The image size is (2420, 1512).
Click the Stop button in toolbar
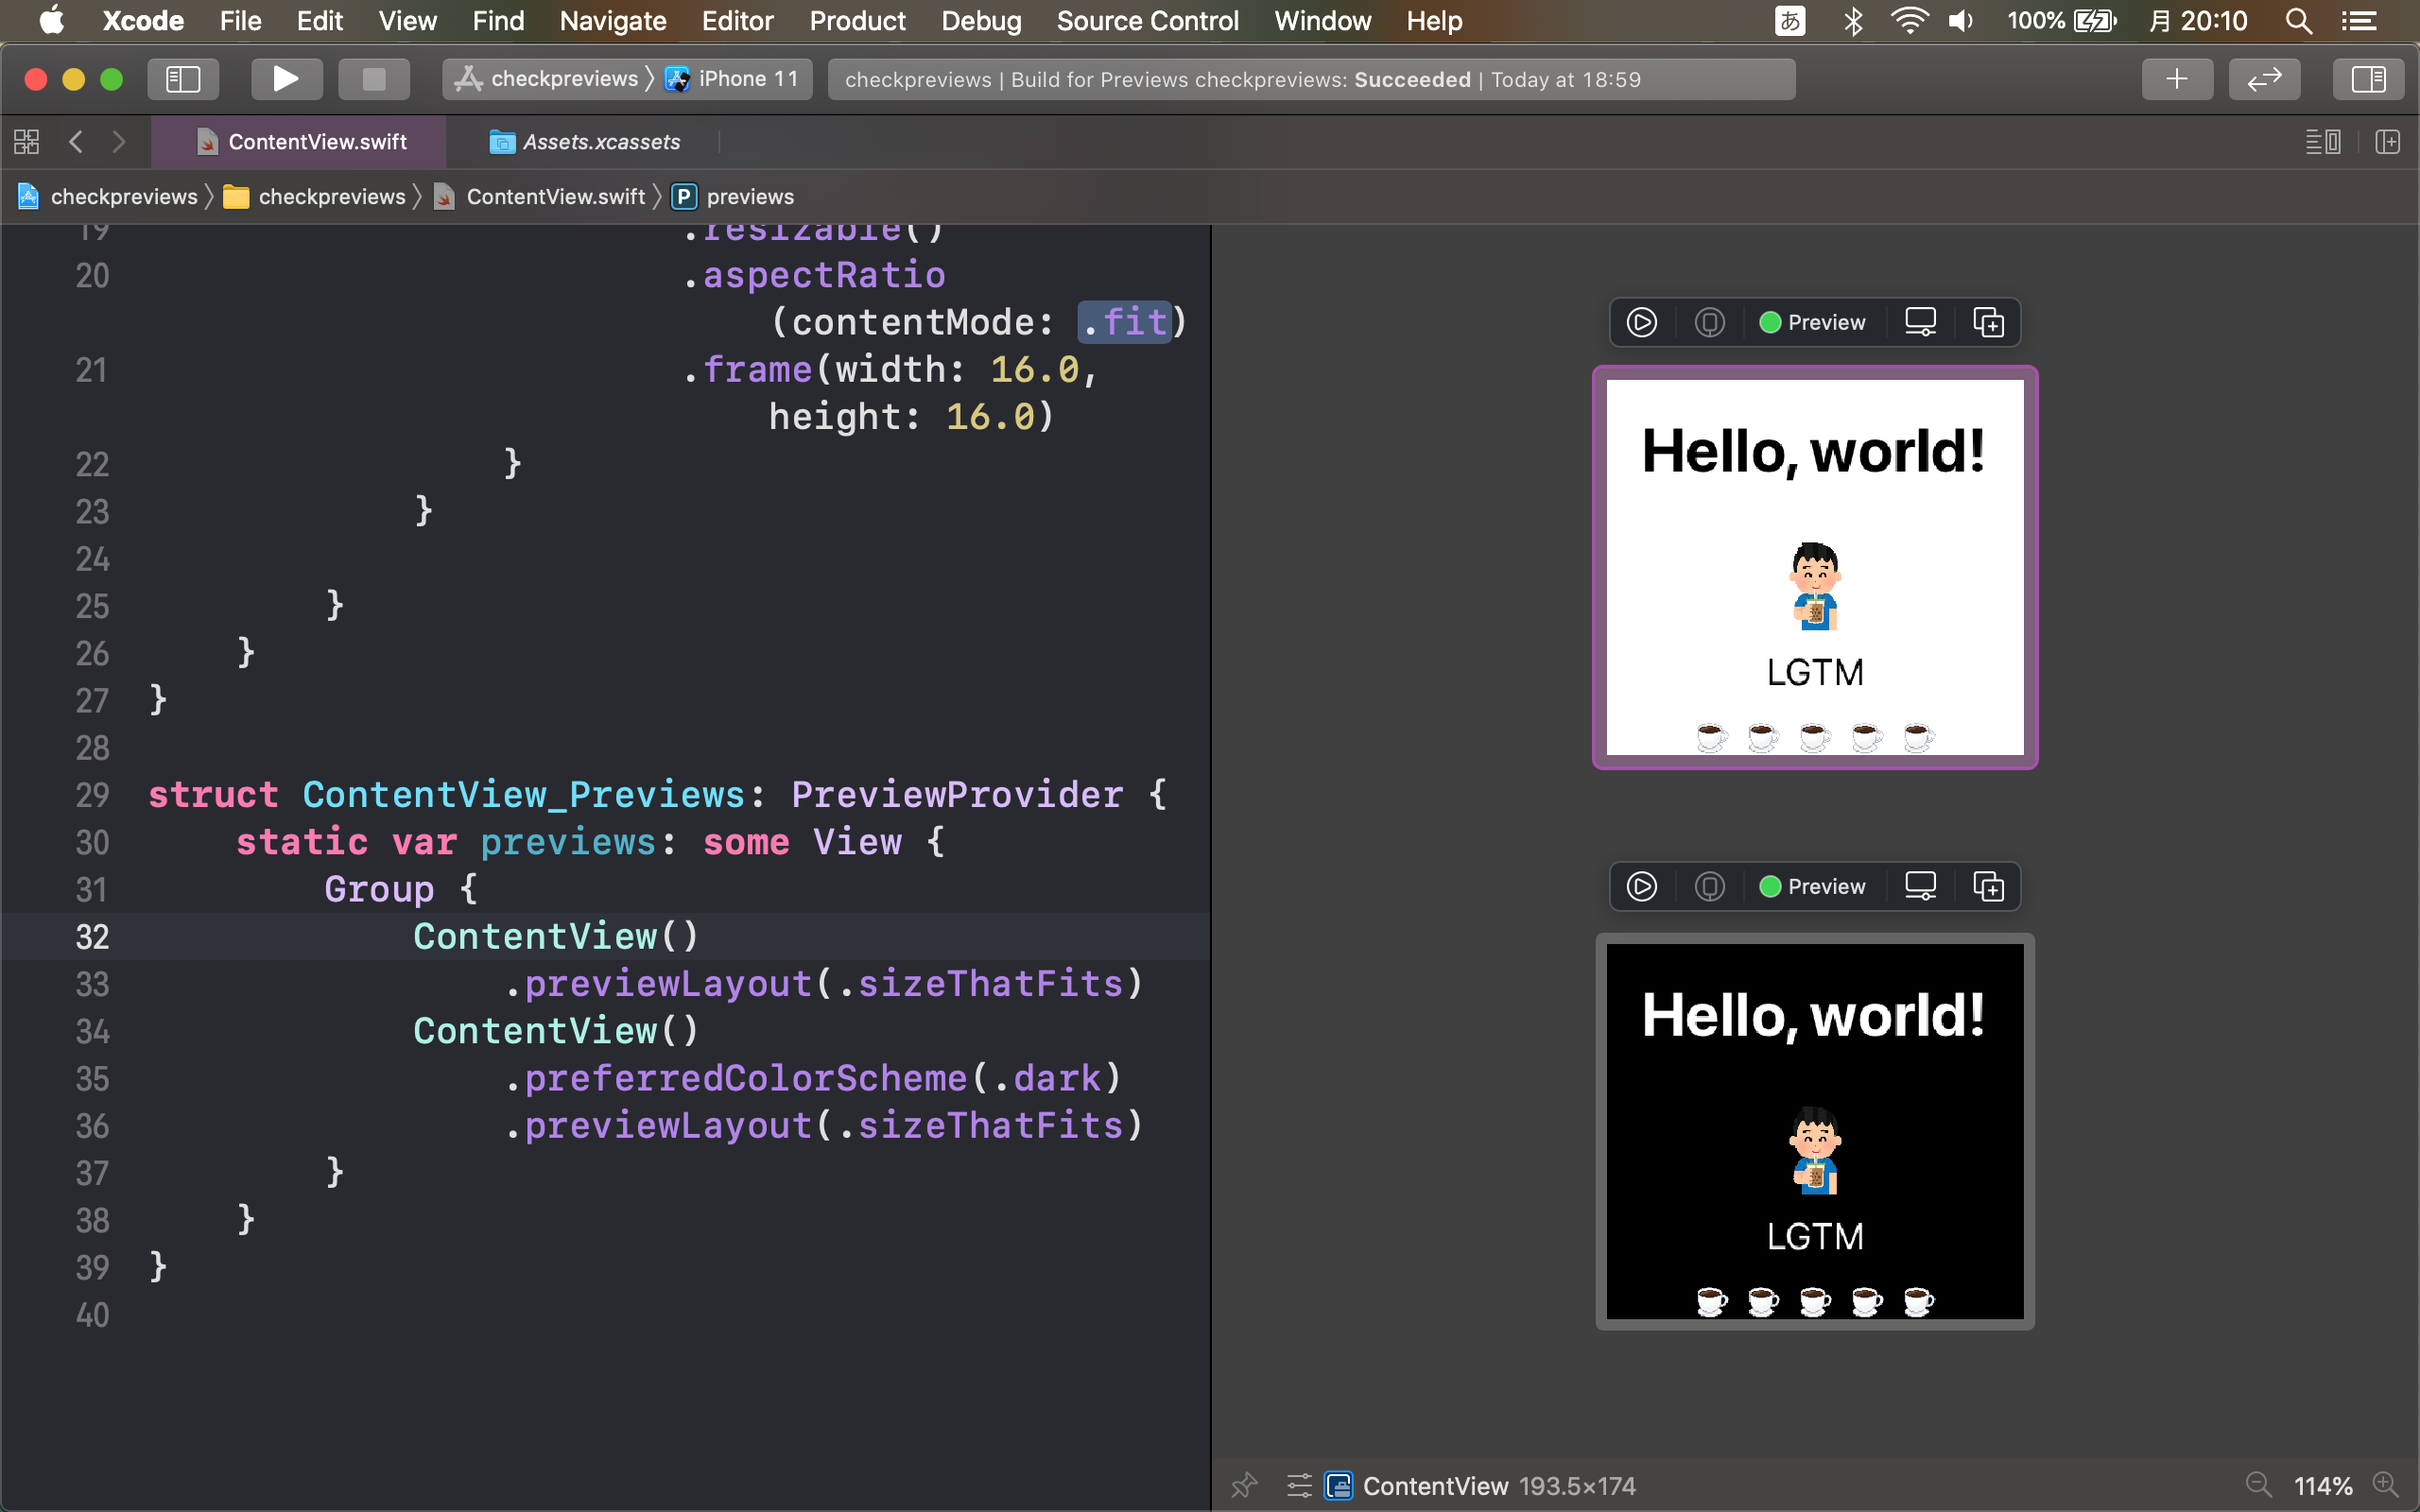pos(373,79)
